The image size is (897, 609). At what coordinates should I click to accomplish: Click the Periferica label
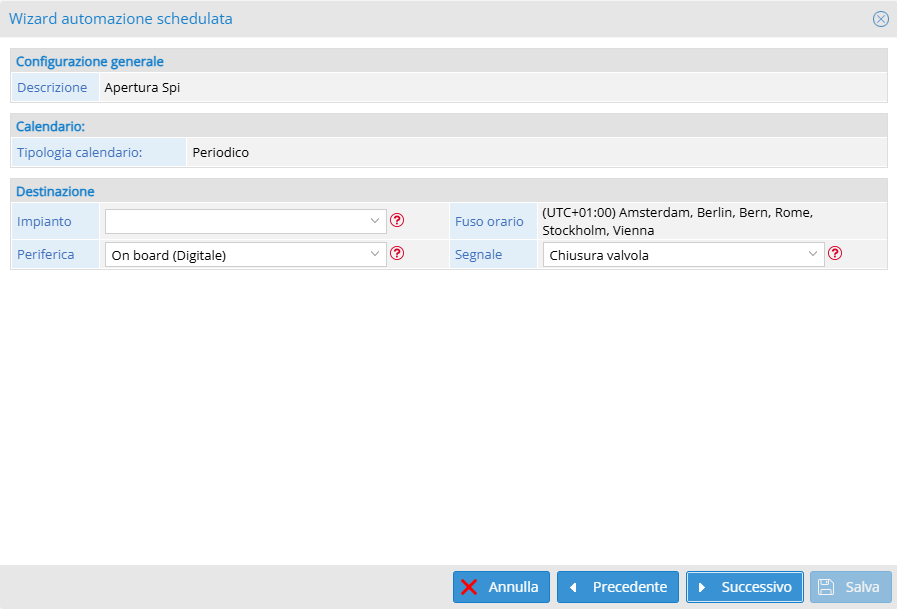[x=46, y=254]
